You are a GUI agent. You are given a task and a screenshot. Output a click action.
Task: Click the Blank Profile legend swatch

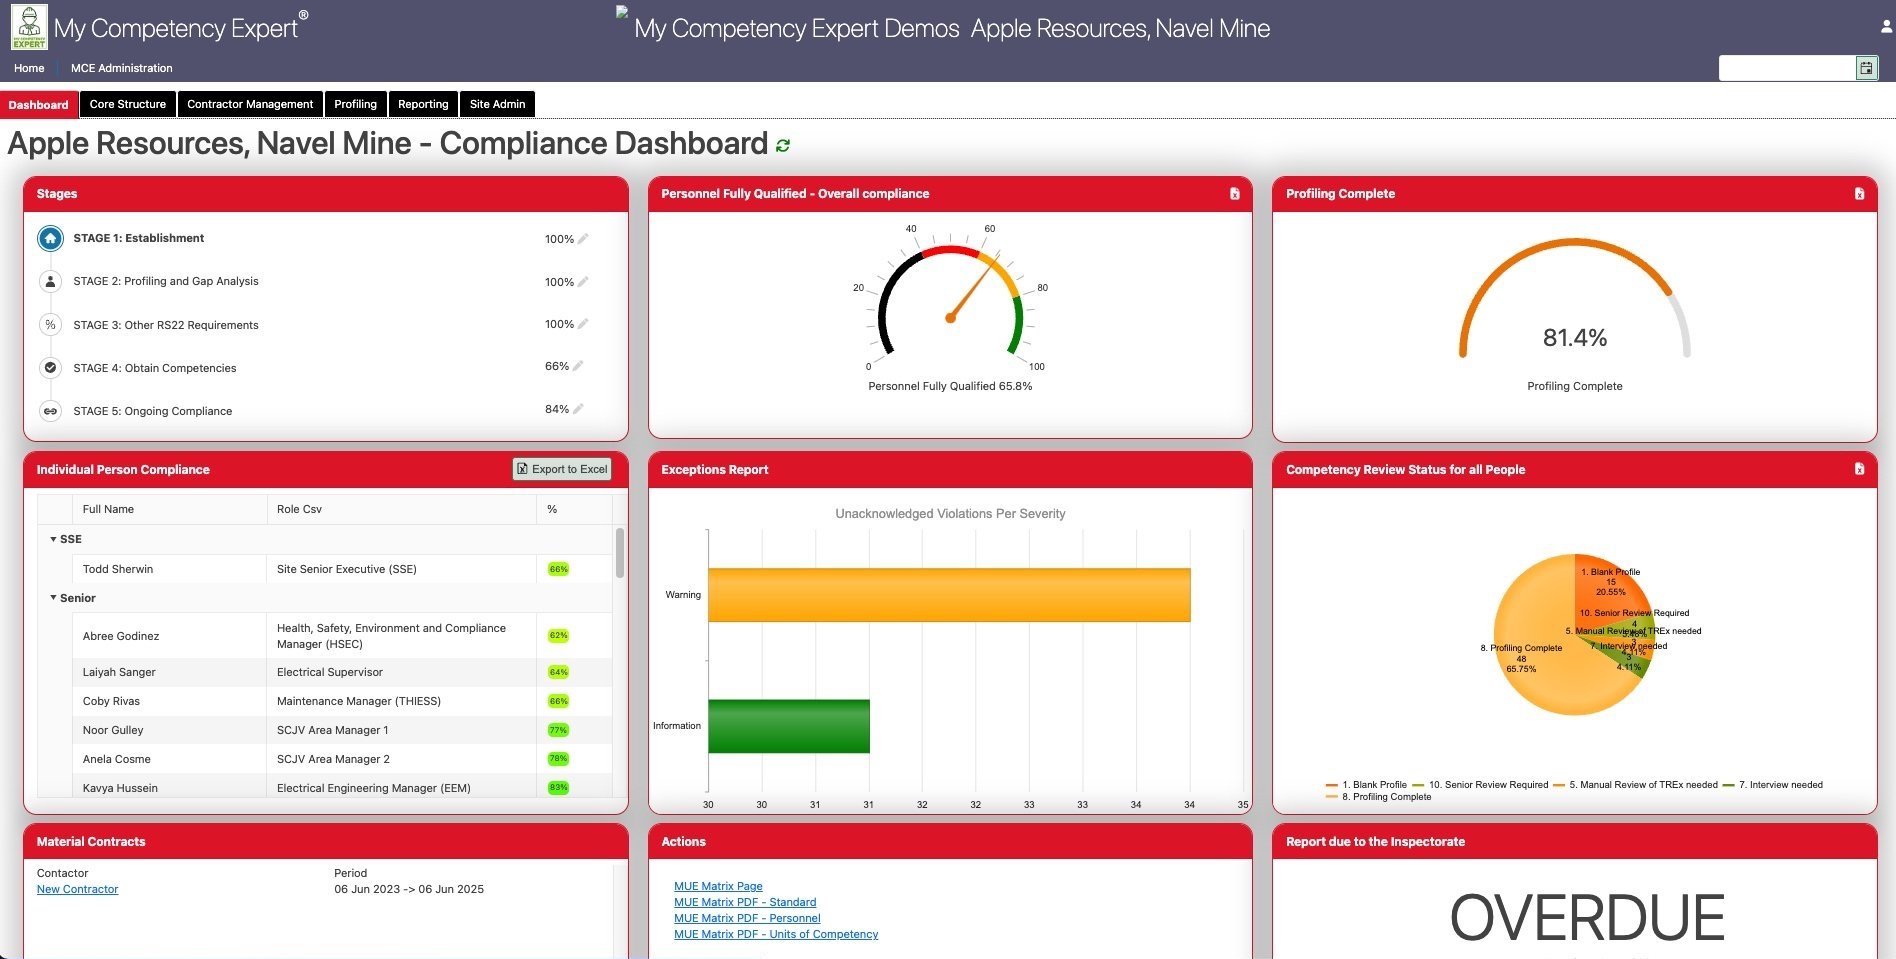coord(1332,785)
